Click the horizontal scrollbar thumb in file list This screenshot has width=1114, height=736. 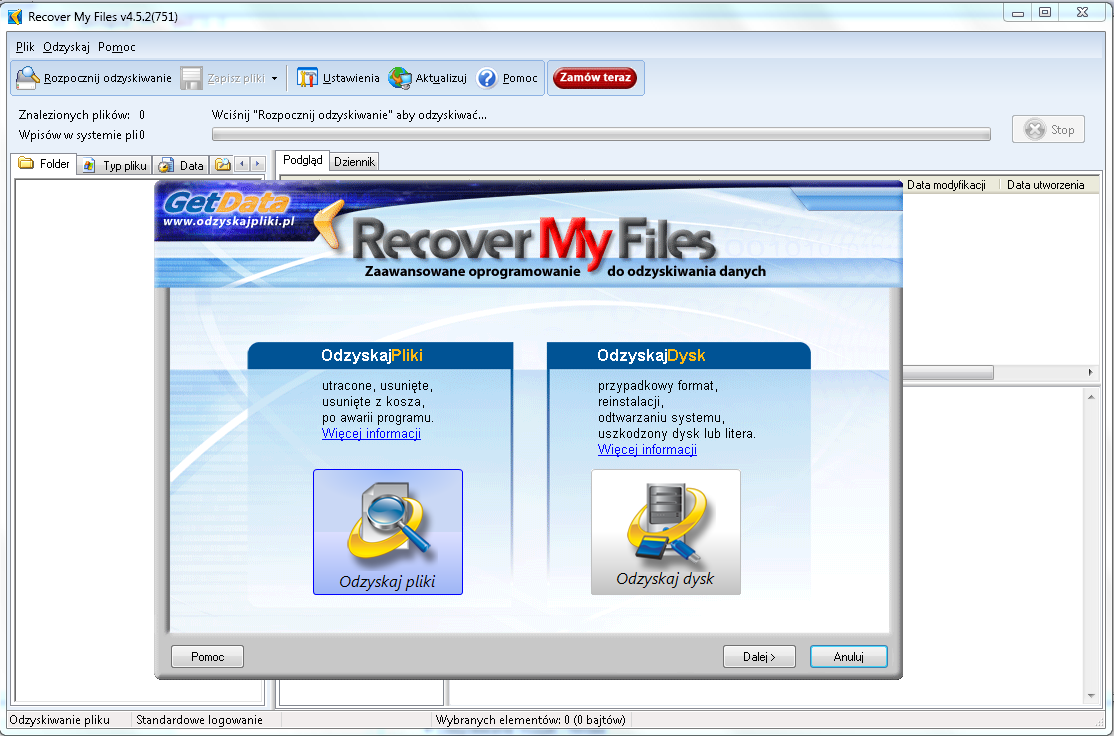pos(948,373)
